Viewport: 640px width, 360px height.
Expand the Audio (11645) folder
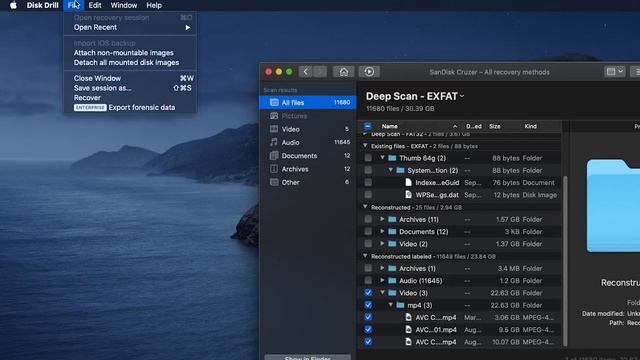[382, 280]
